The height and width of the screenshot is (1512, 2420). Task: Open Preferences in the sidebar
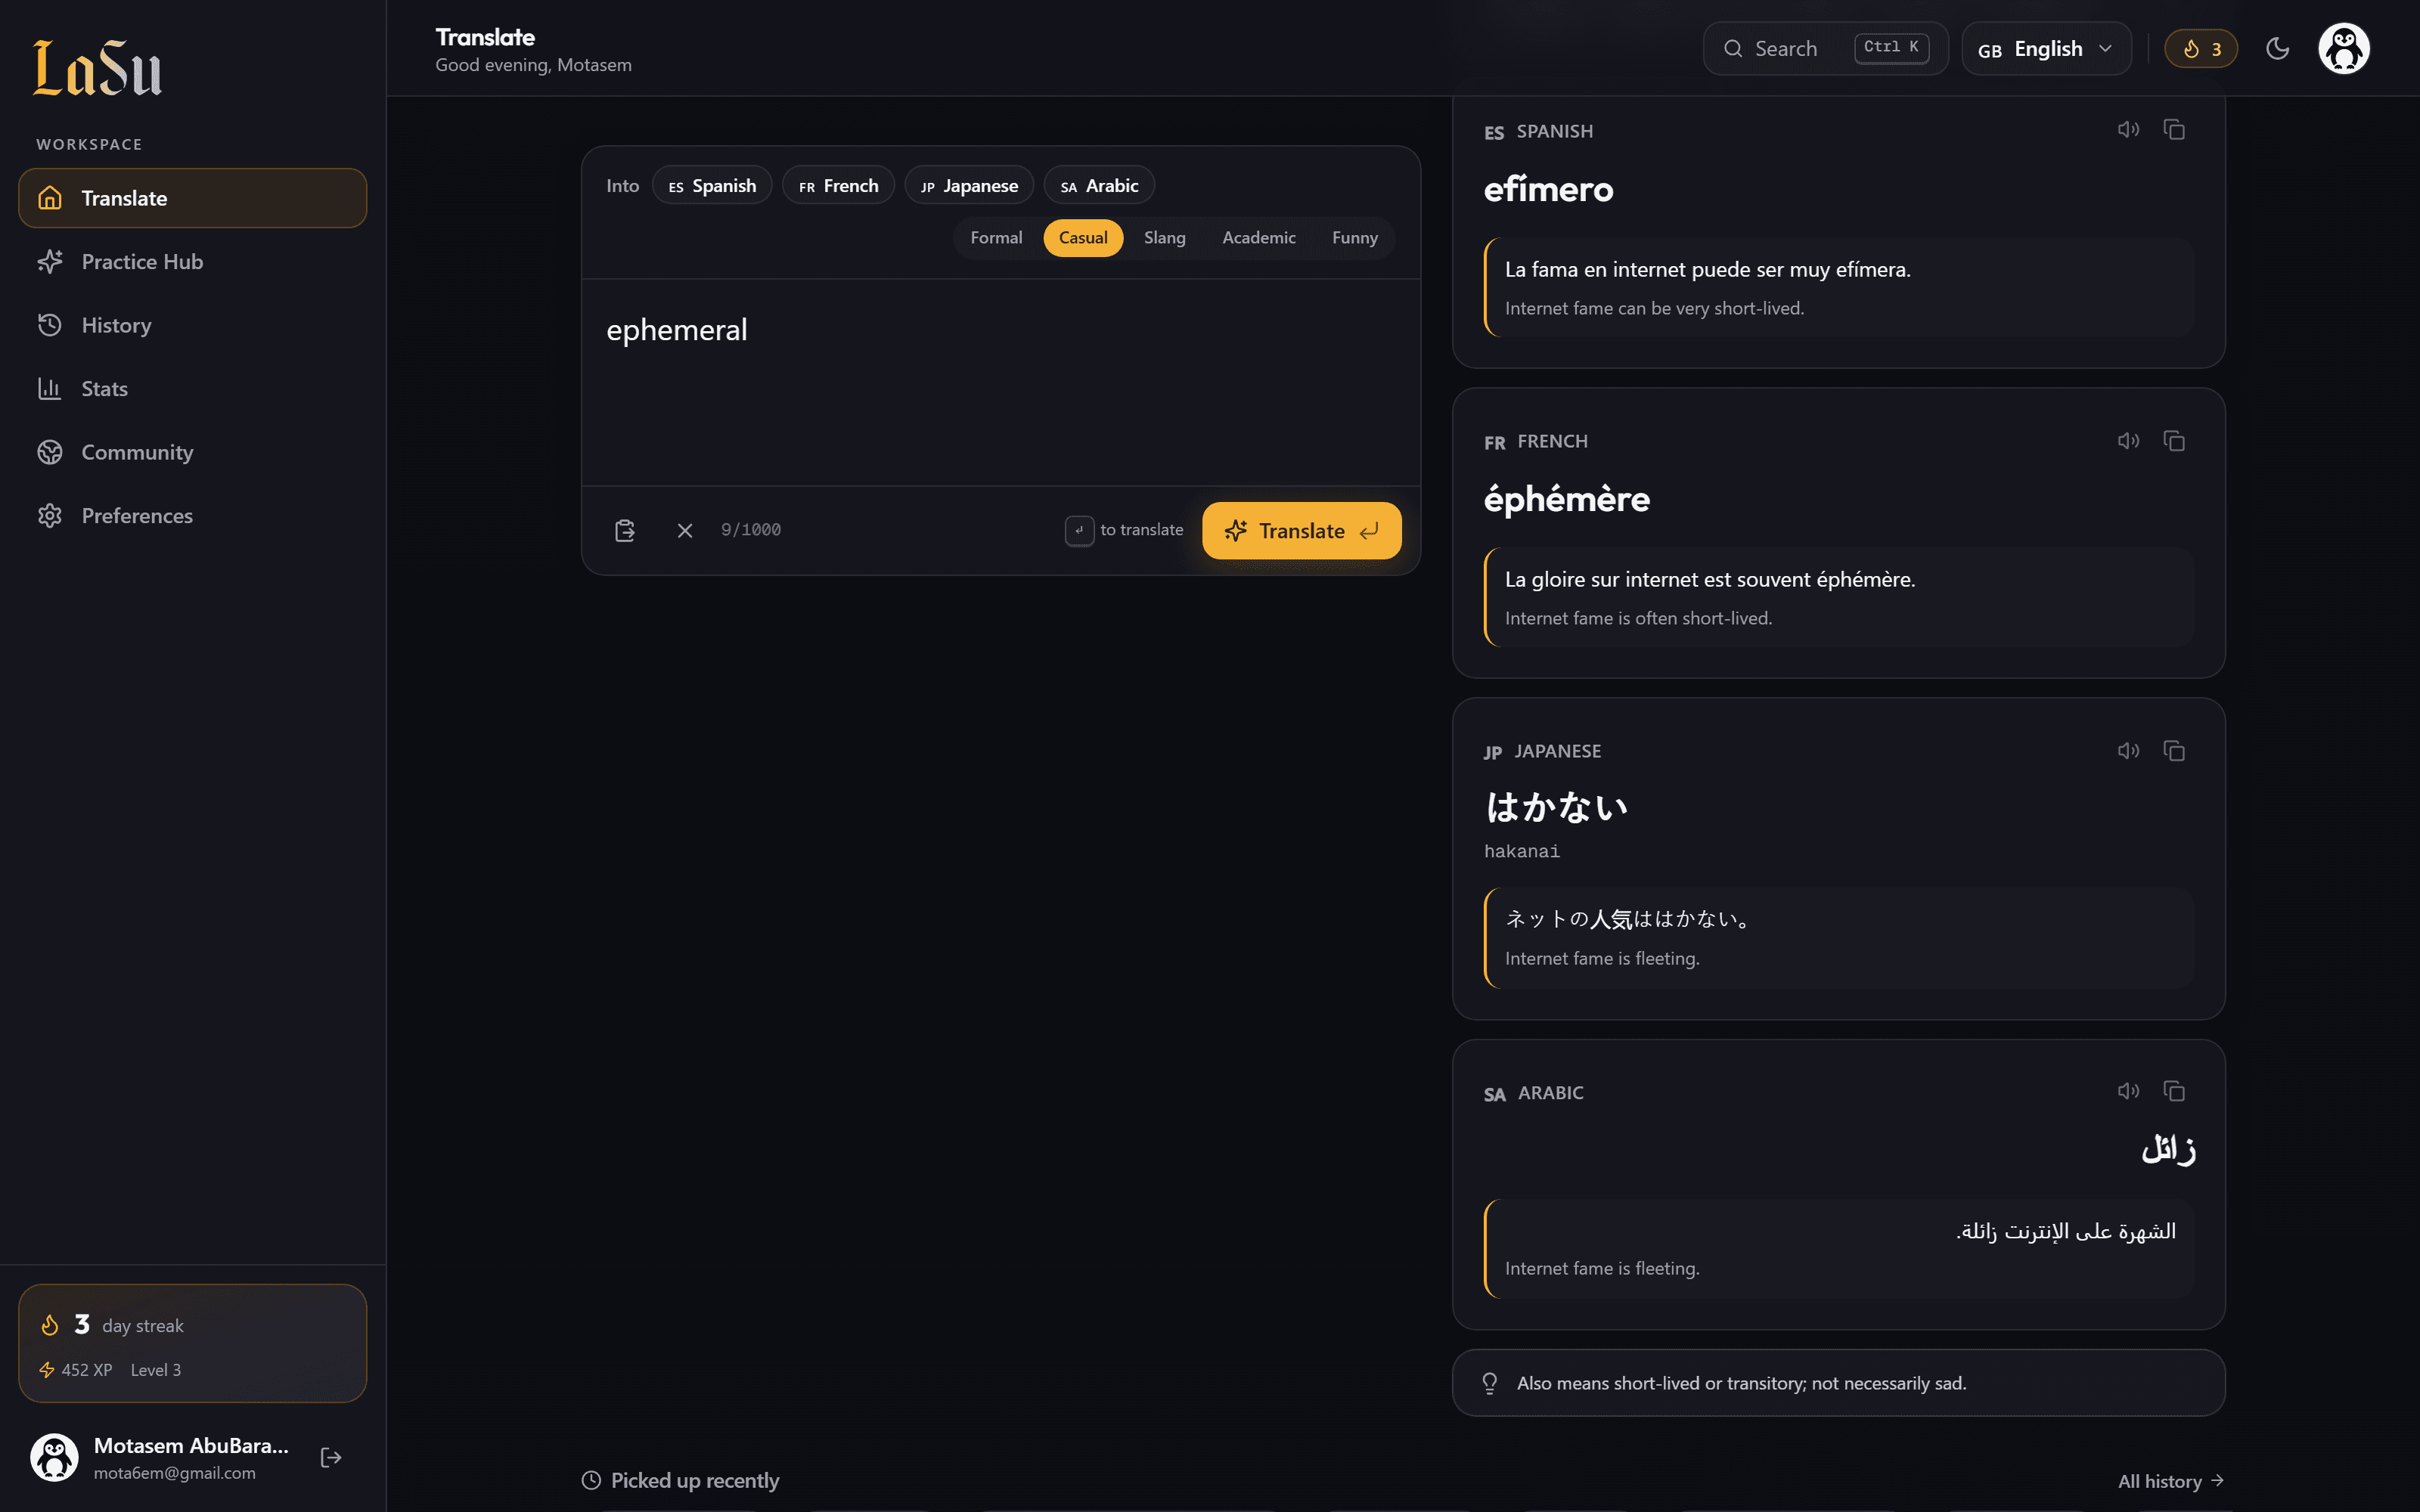pos(193,516)
